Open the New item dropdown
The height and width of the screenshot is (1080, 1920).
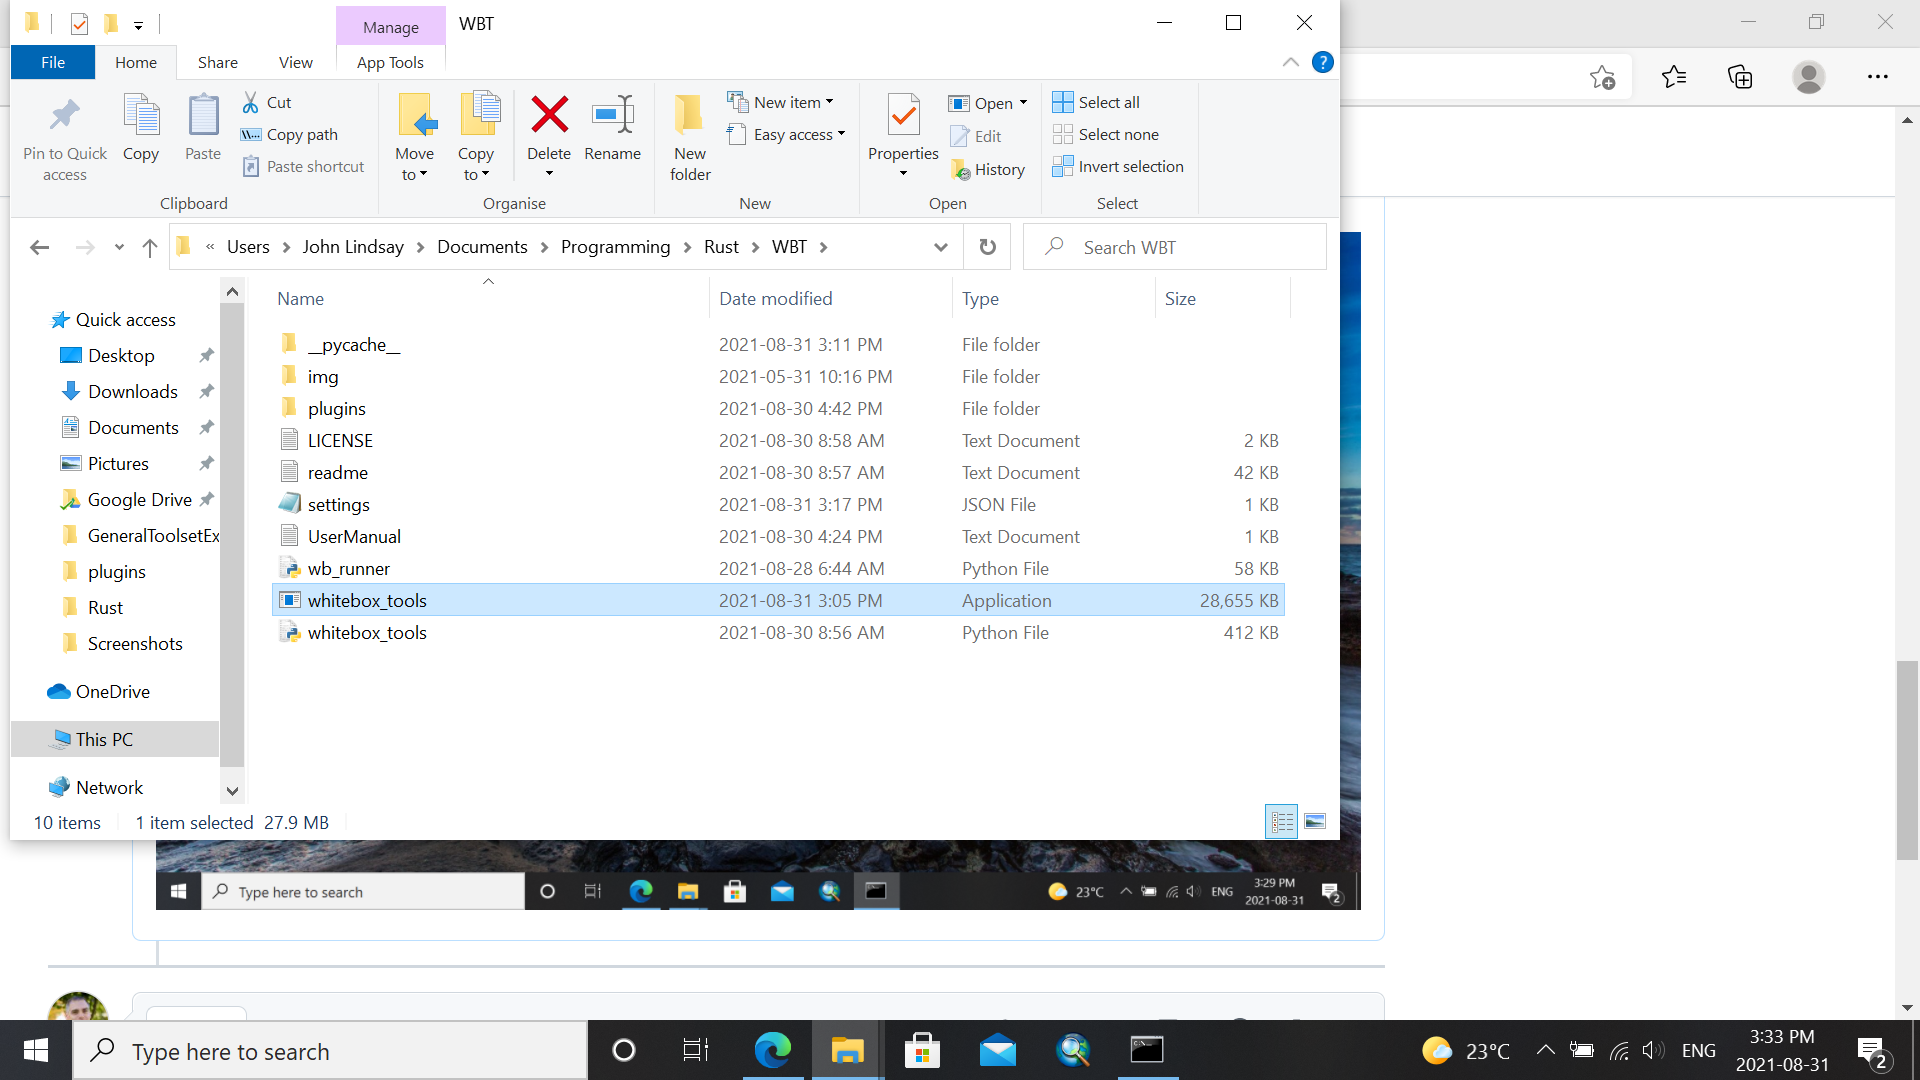click(x=782, y=101)
